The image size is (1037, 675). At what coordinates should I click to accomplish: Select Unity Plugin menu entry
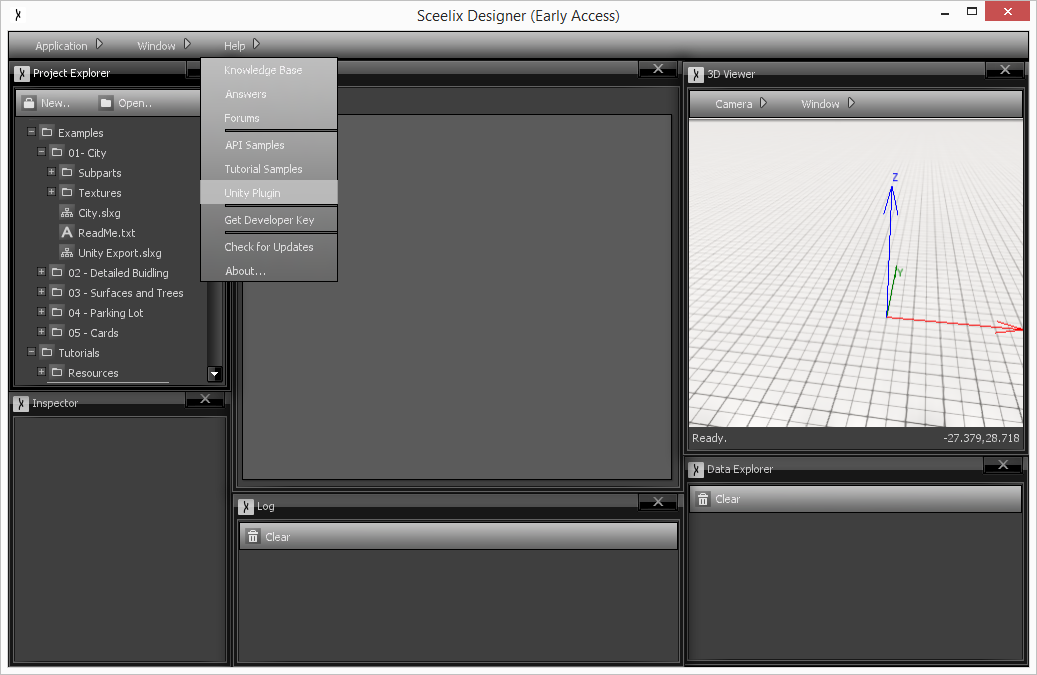(x=269, y=192)
